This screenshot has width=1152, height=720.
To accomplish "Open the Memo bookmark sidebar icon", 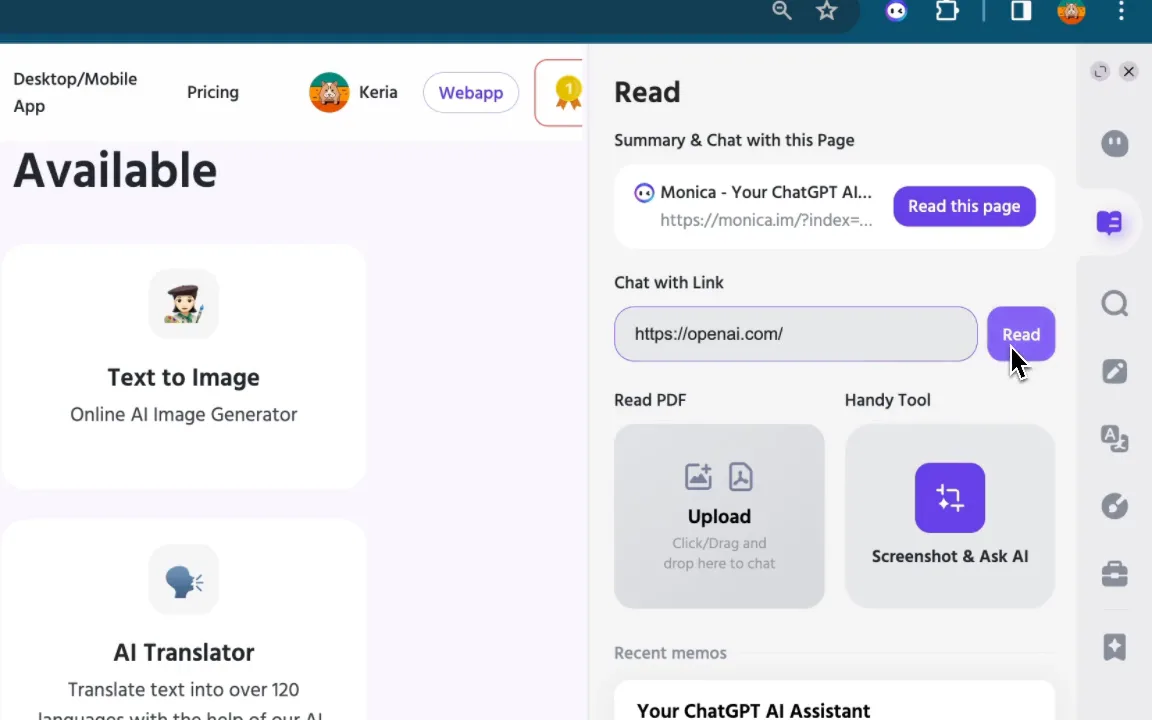I will (x=1115, y=647).
